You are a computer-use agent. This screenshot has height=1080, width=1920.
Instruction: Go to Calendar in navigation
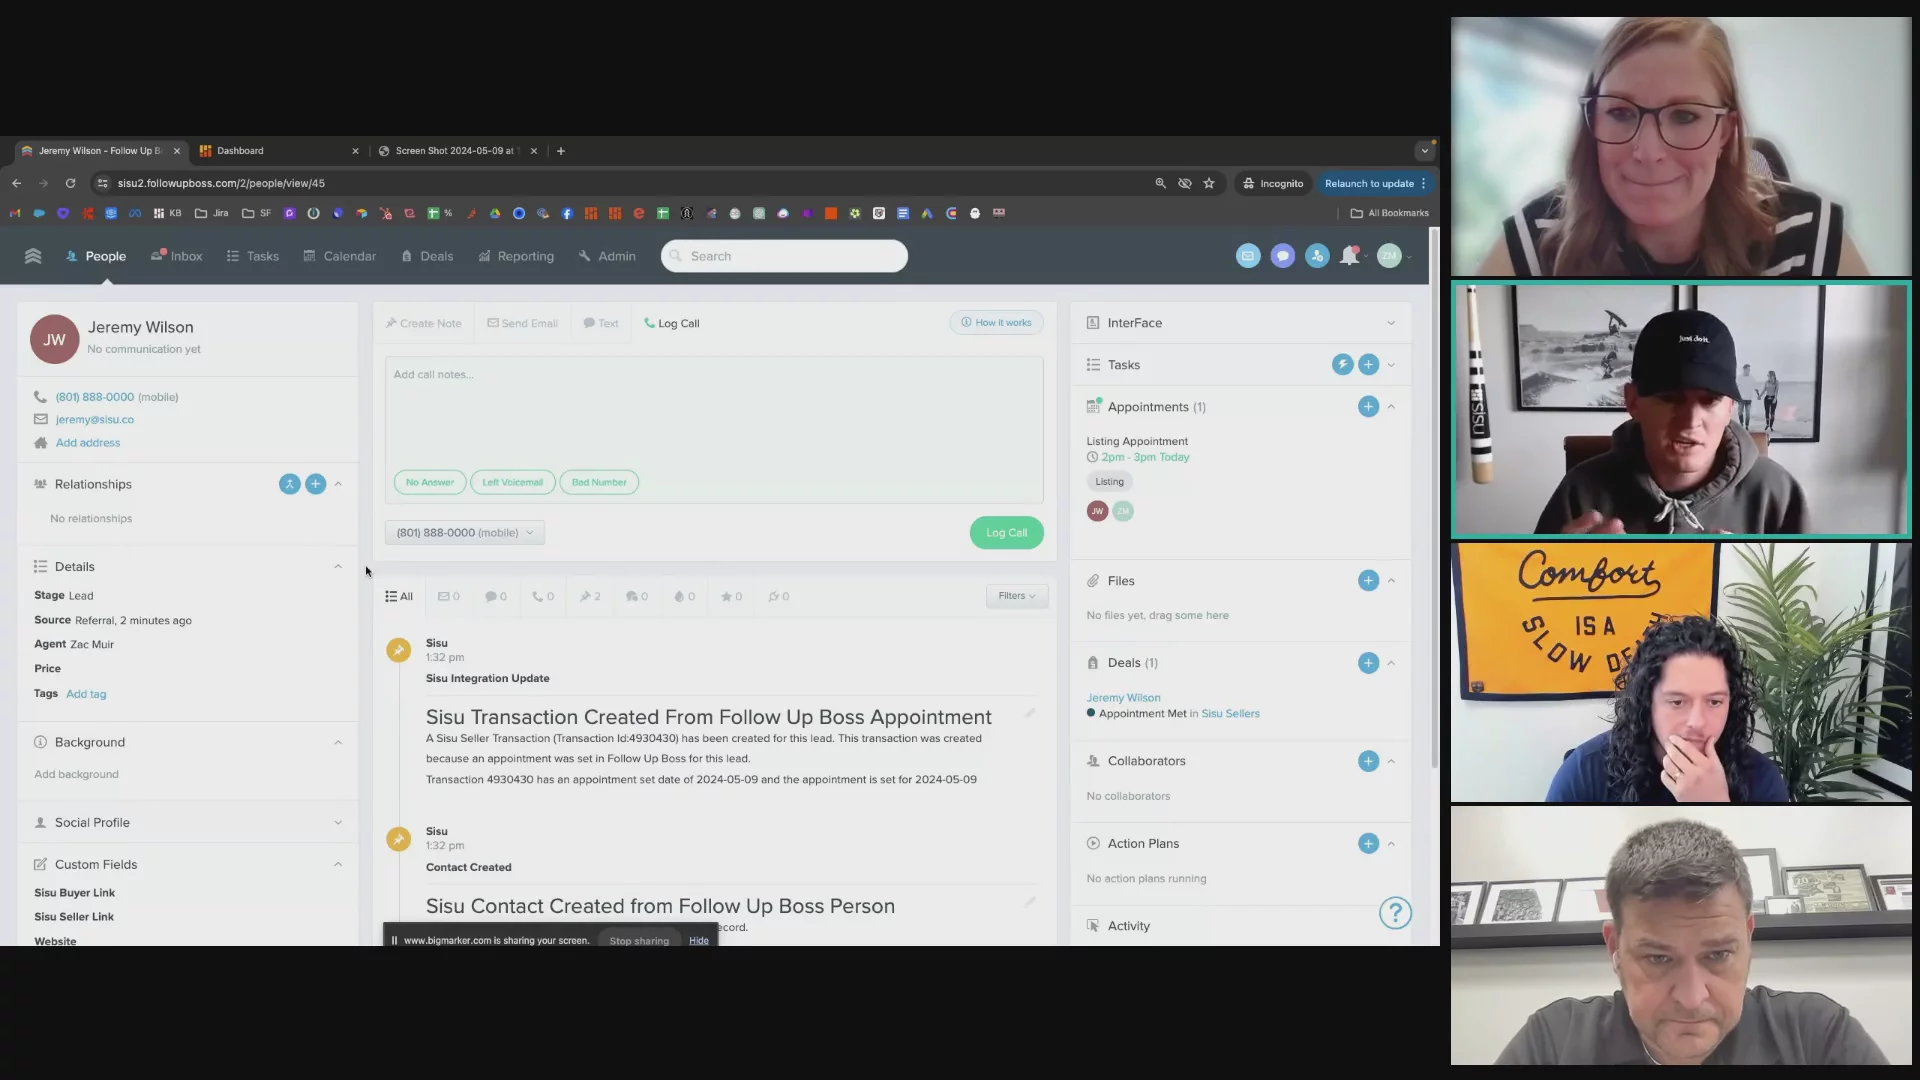point(340,257)
